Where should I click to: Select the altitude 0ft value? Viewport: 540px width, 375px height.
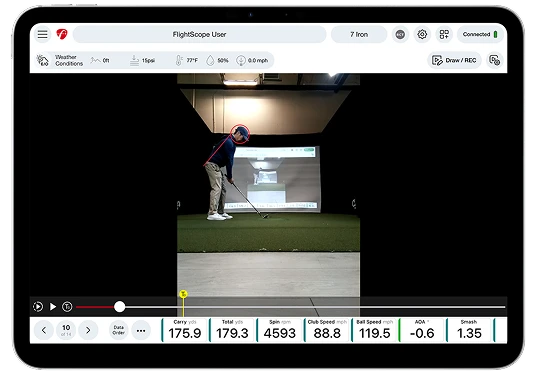(x=100, y=60)
